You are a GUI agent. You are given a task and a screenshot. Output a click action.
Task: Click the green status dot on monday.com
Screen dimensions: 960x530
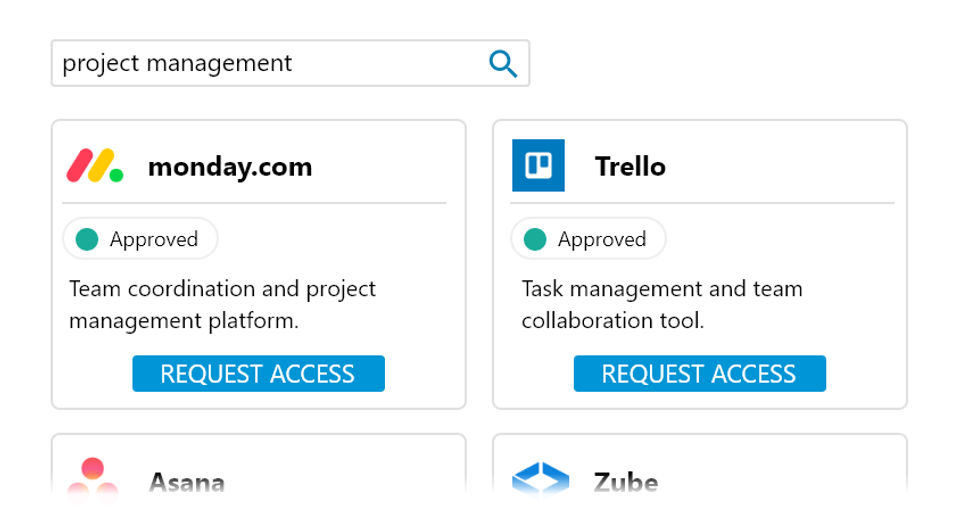click(x=87, y=239)
